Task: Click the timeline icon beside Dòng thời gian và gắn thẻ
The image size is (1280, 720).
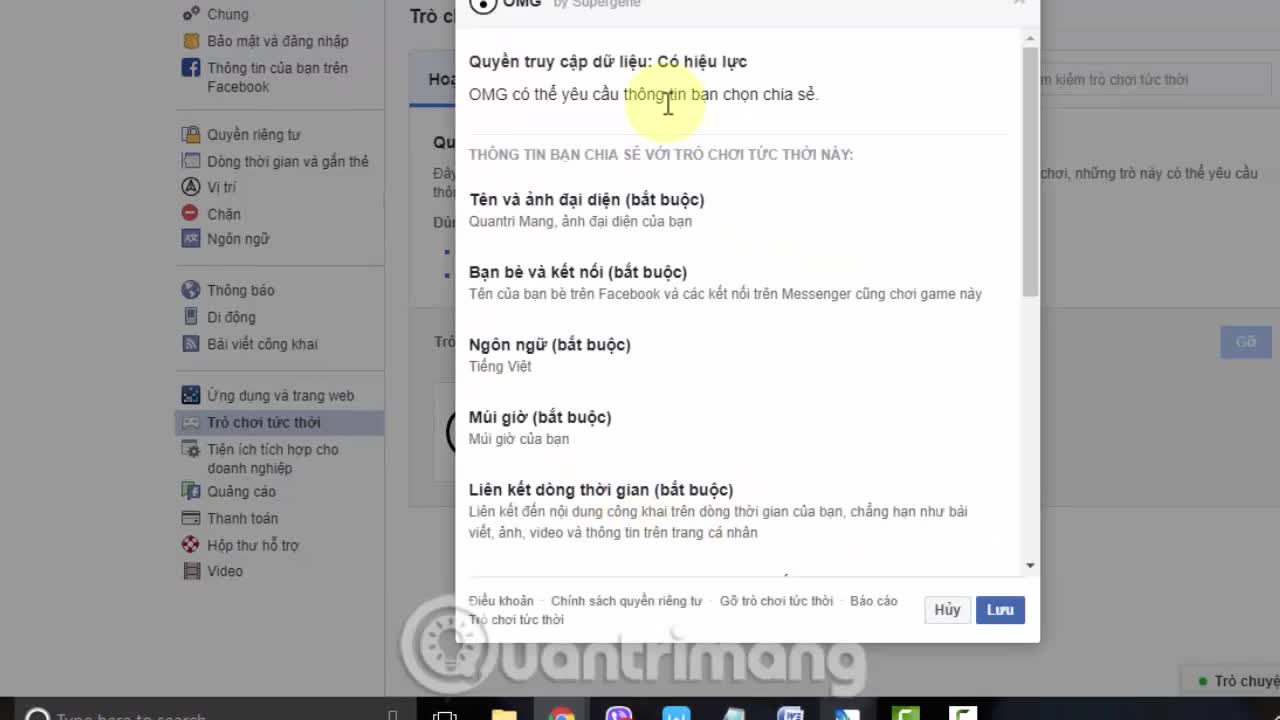Action: pos(190,161)
